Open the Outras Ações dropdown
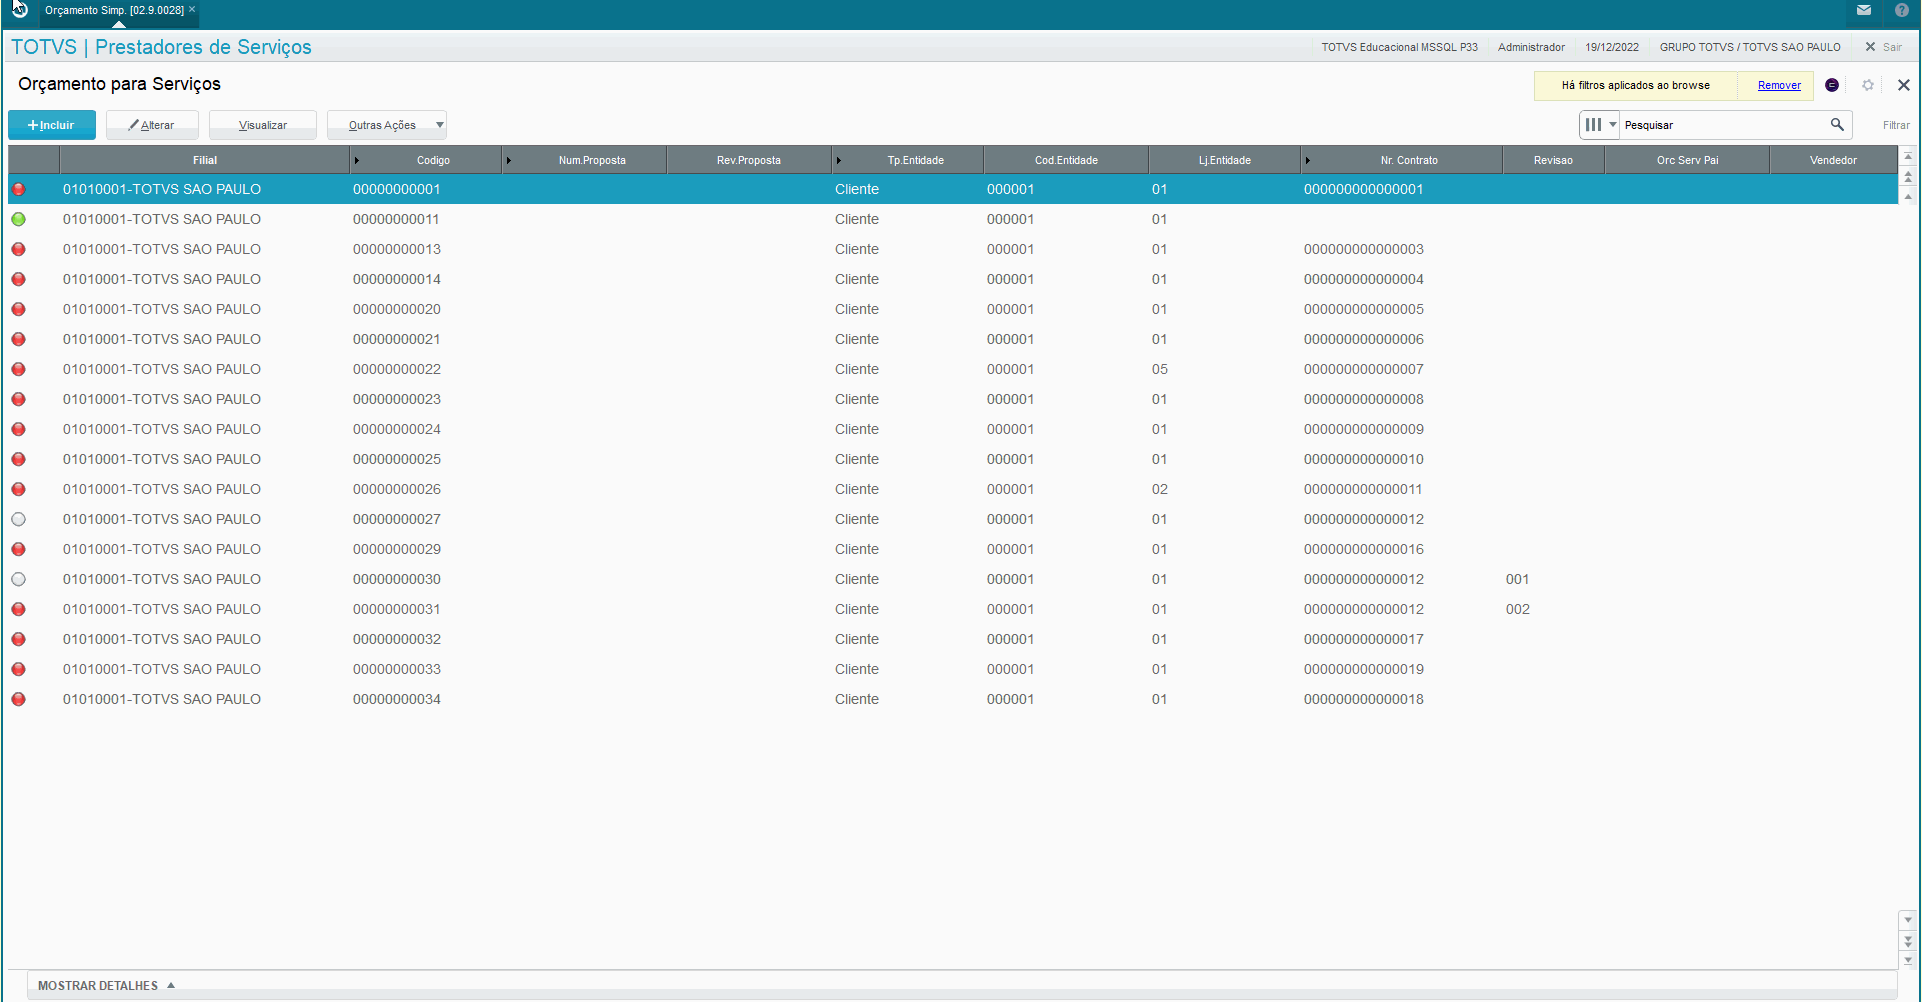 387,125
